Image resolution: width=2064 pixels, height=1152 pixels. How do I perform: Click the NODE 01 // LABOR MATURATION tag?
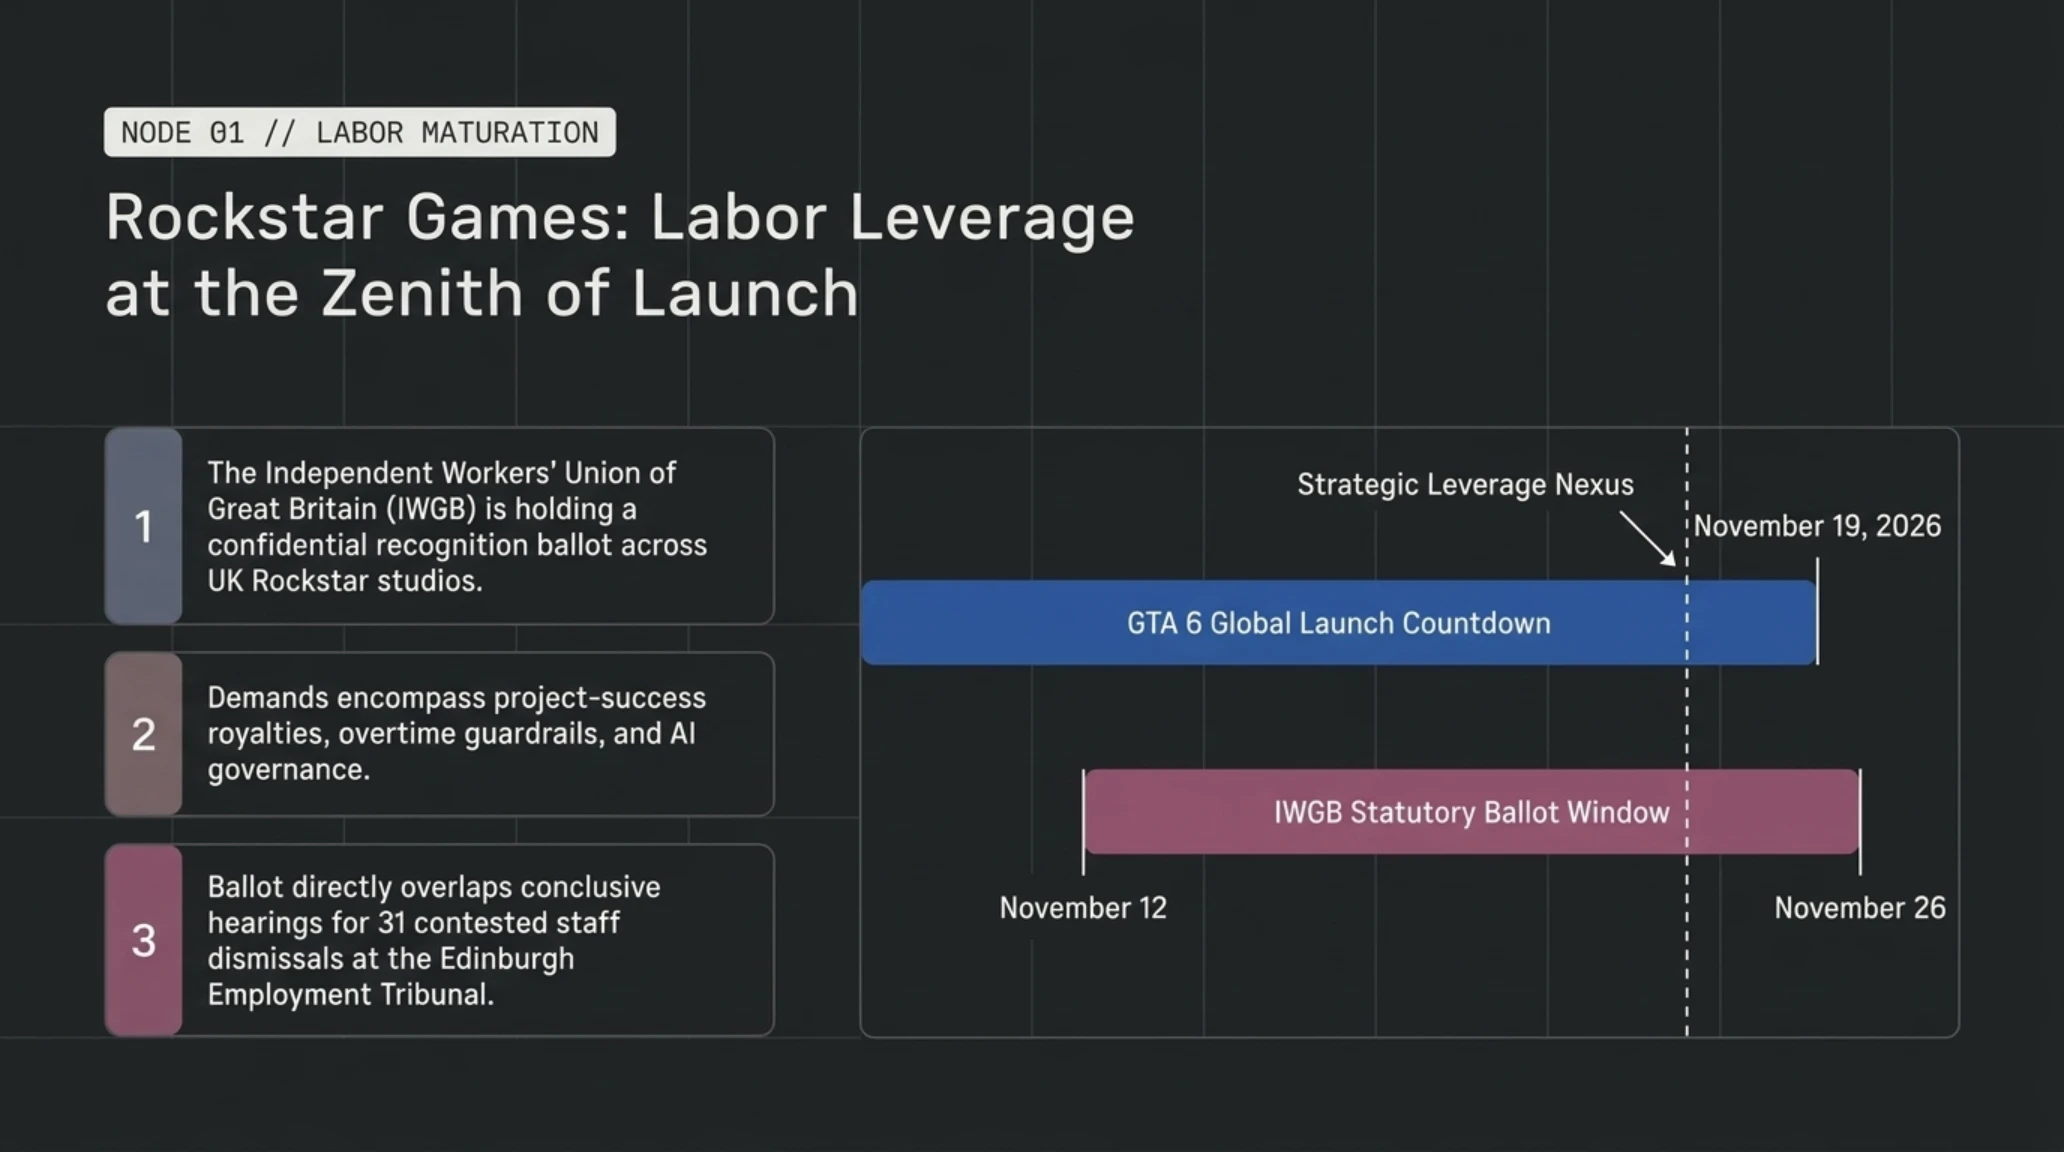[360, 132]
